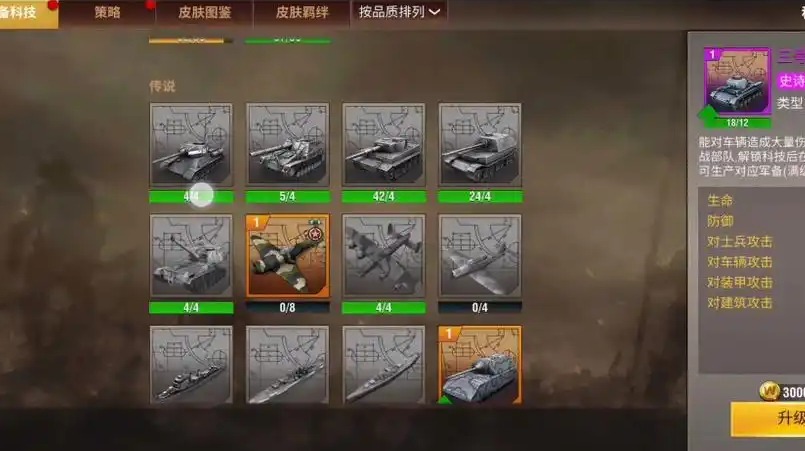805x451 pixels.
Task: Expand the 按品质排列 sort dropdown
Action: coord(399,12)
